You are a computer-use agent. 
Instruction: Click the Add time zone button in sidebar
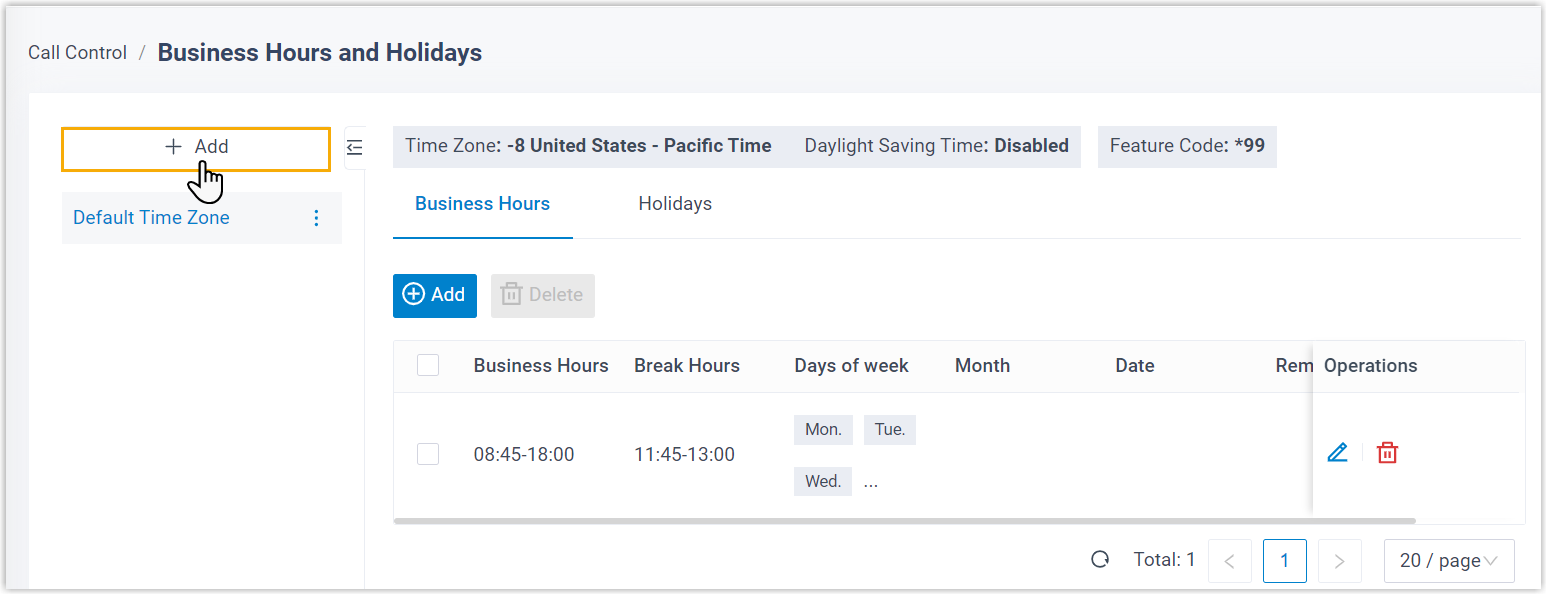pos(196,148)
